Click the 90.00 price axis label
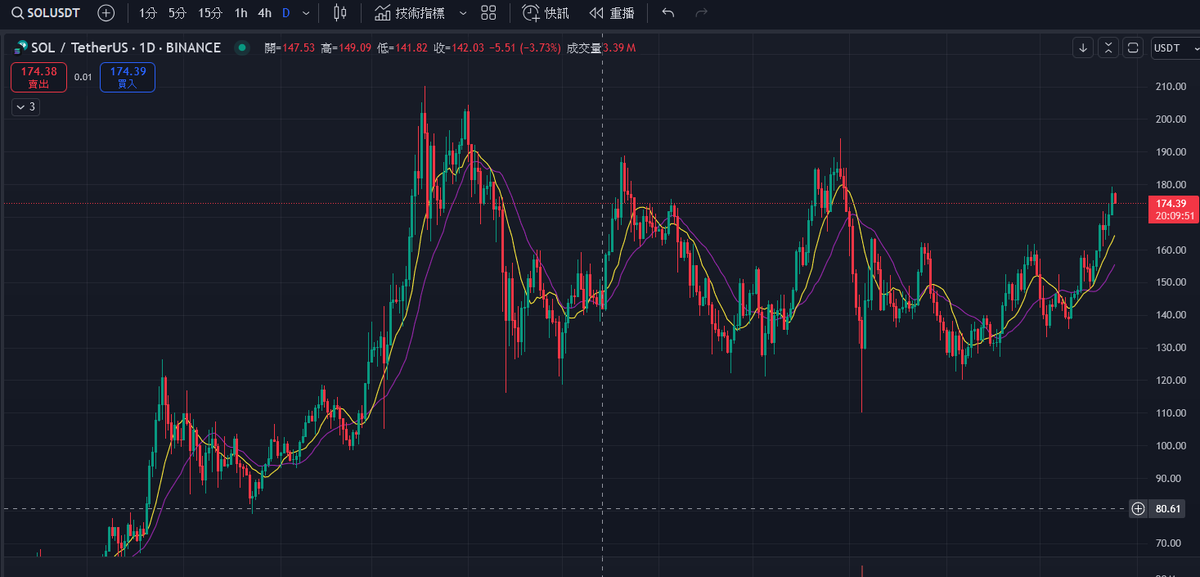1200x577 pixels. [x=1170, y=478]
